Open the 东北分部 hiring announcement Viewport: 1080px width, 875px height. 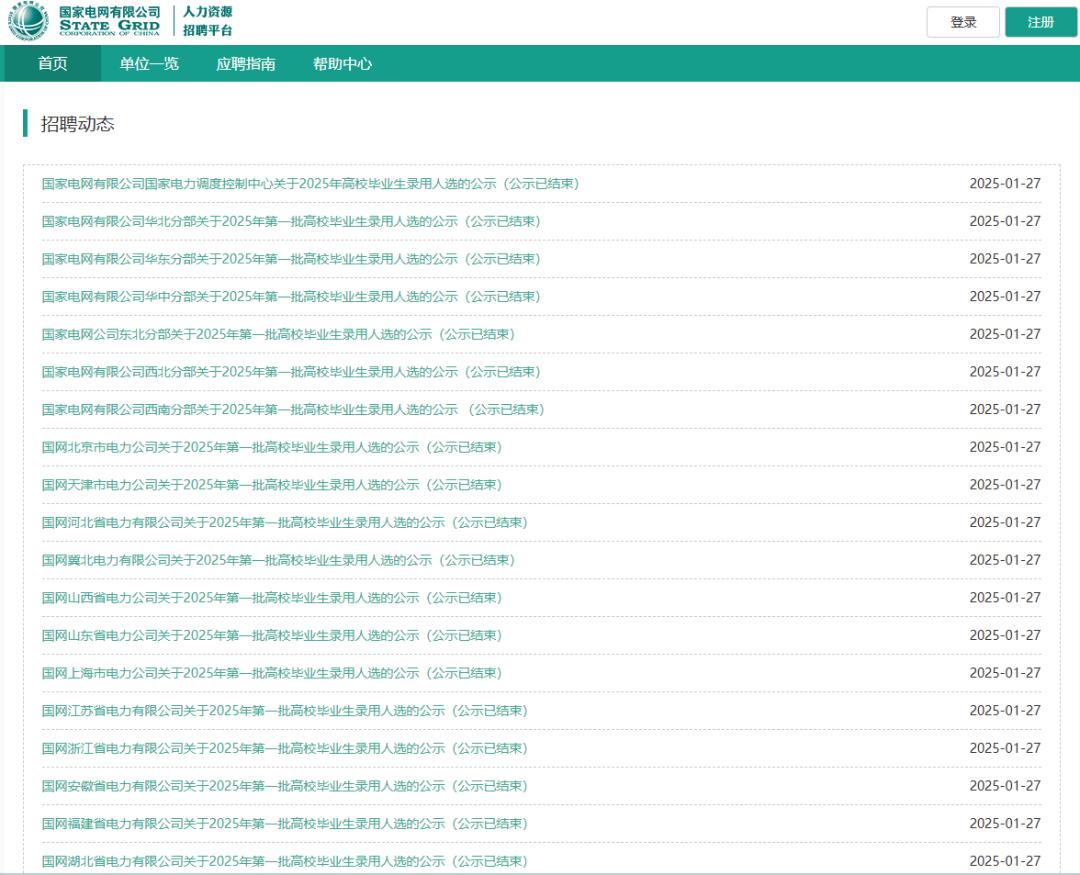coord(278,334)
